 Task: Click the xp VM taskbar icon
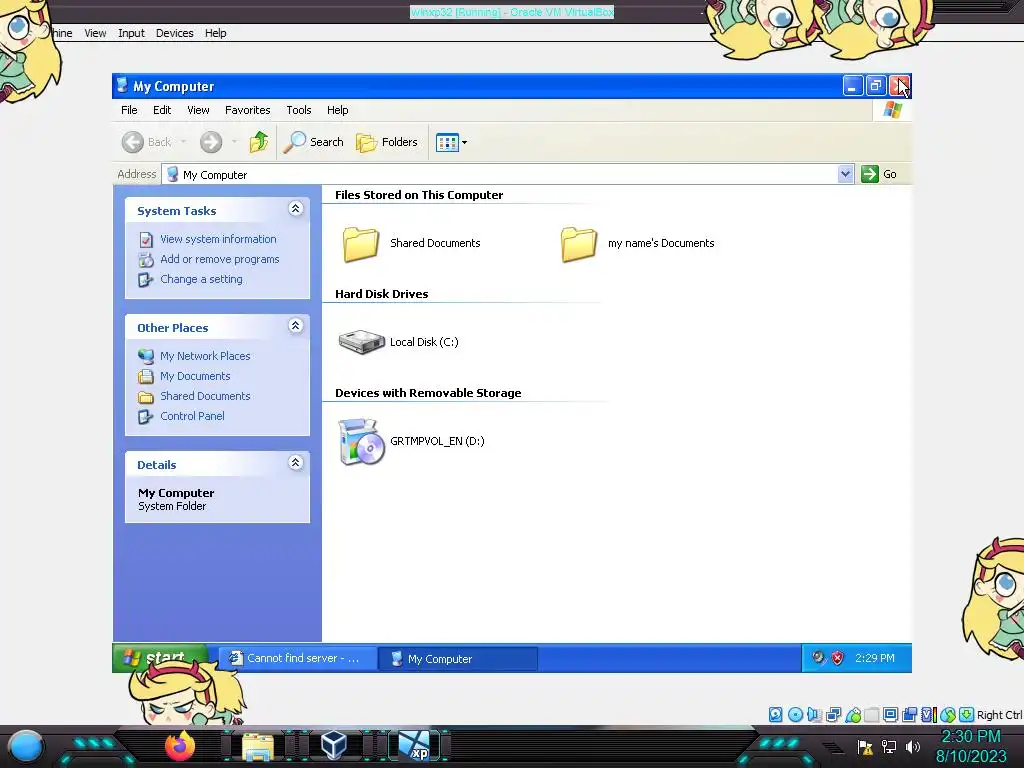[415, 746]
